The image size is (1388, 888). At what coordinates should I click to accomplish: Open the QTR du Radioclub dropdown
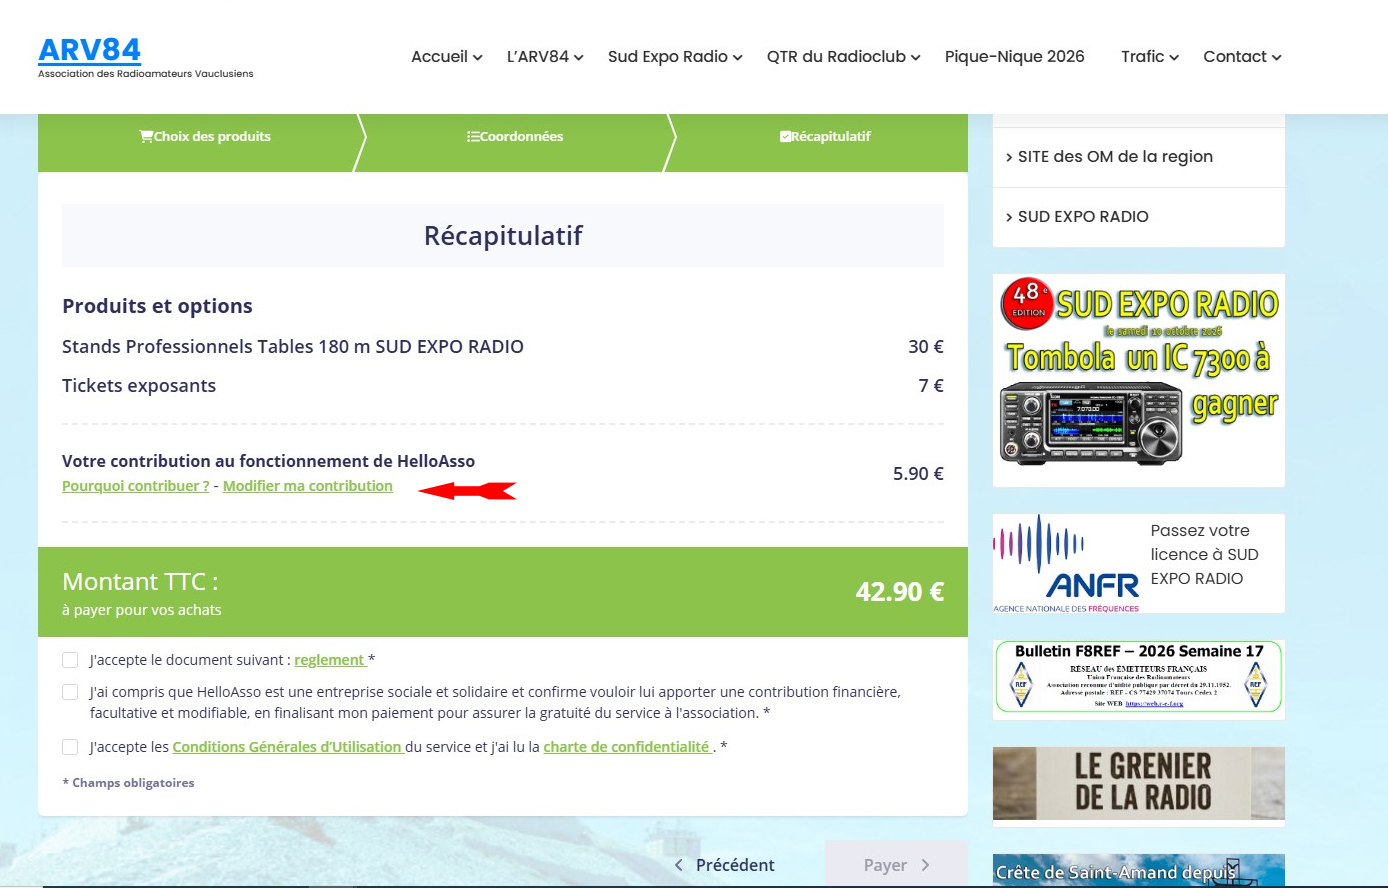pos(842,57)
